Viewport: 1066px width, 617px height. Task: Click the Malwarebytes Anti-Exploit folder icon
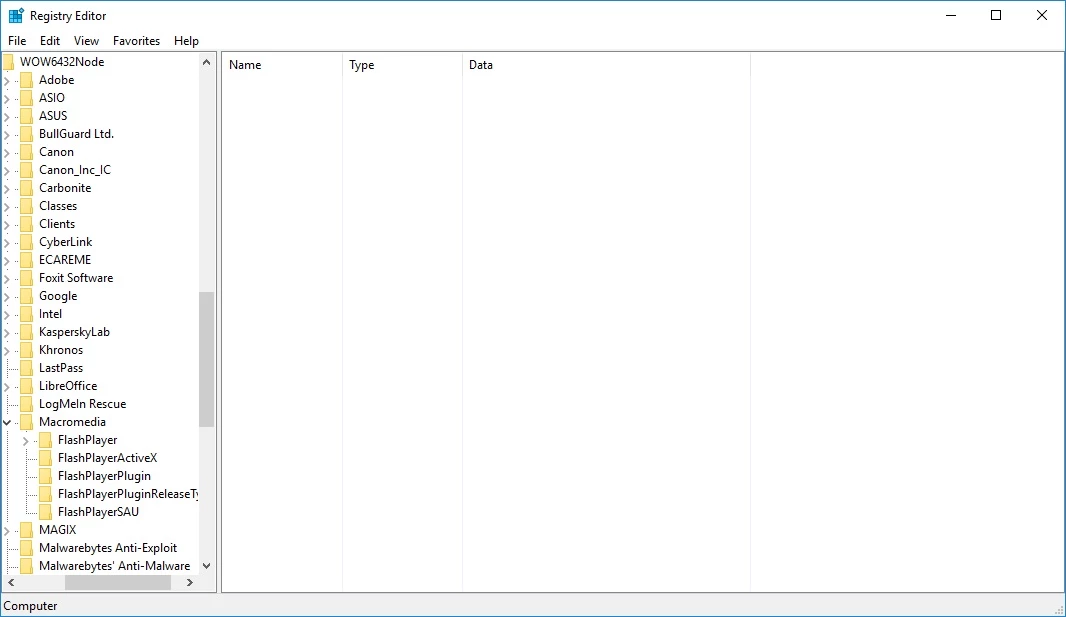click(x=26, y=548)
